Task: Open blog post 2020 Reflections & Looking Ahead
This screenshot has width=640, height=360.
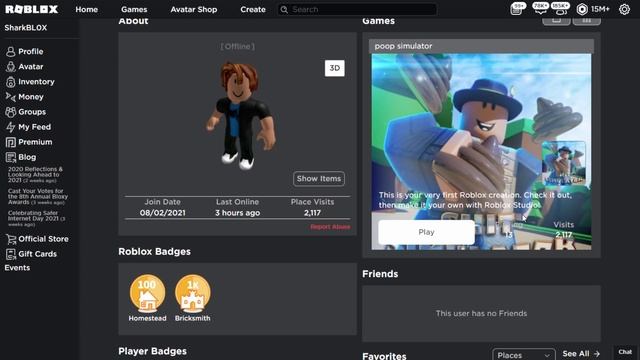Action: 35,175
